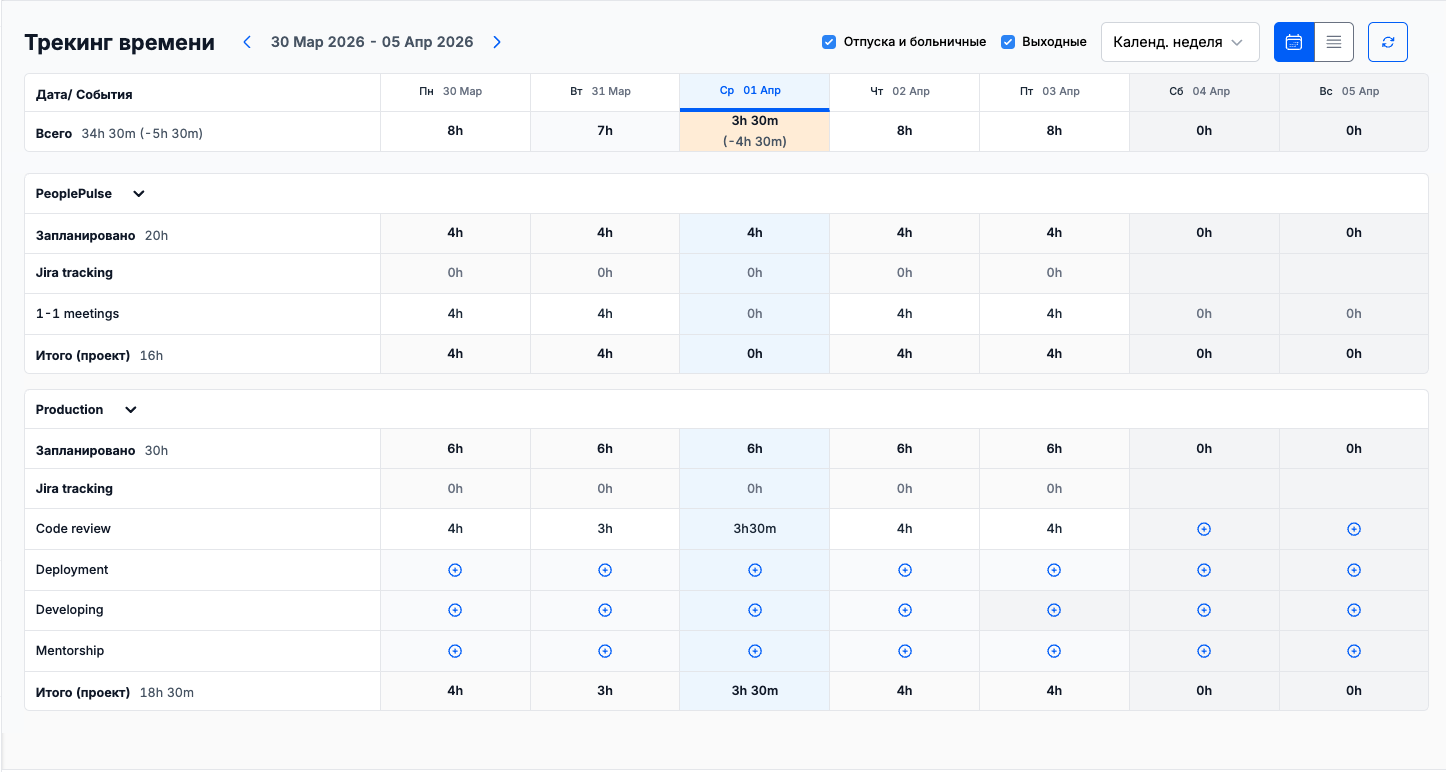Select the Пн 30 Мар column header
Image resolution: width=1446 pixels, height=772 pixels.
[x=455, y=91]
